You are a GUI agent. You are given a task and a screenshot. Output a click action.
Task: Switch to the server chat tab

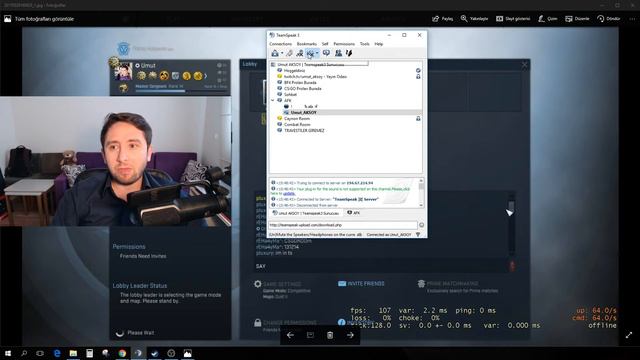click(305, 213)
